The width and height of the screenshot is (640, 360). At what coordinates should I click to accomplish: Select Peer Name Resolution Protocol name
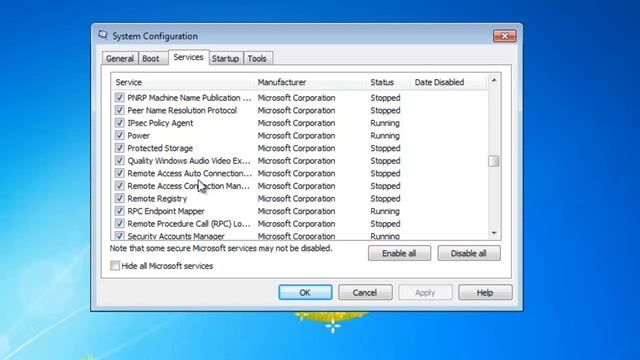[x=182, y=110]
